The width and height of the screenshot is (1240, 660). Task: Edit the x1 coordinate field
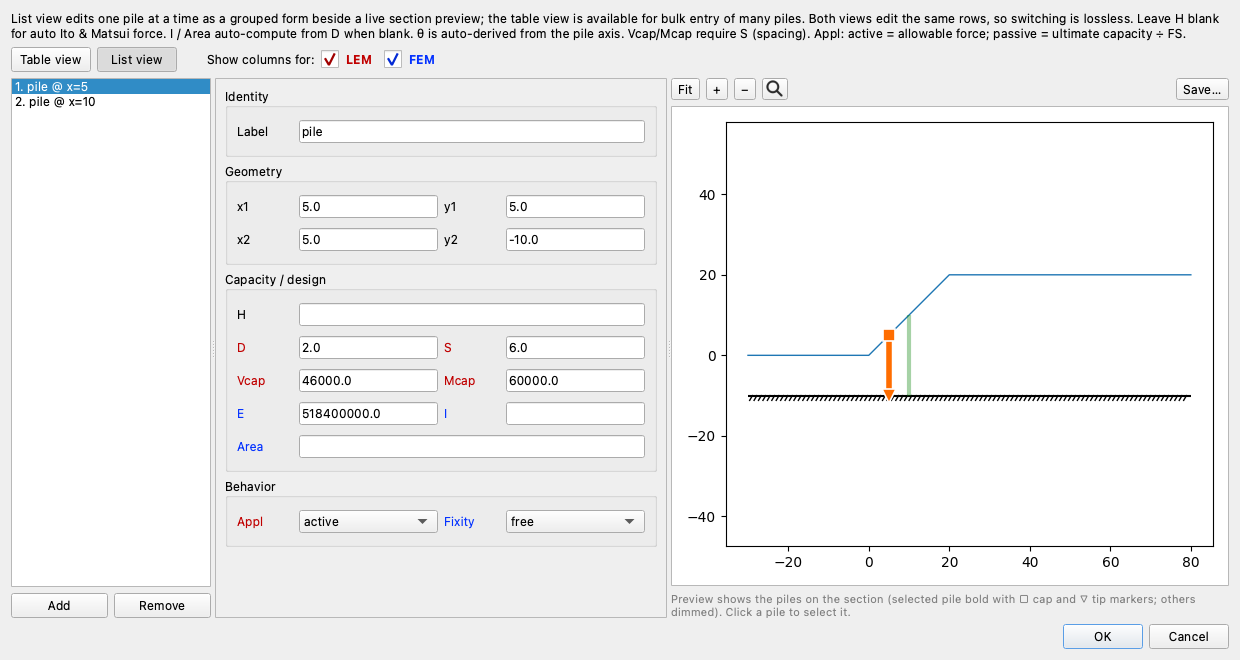368,207
